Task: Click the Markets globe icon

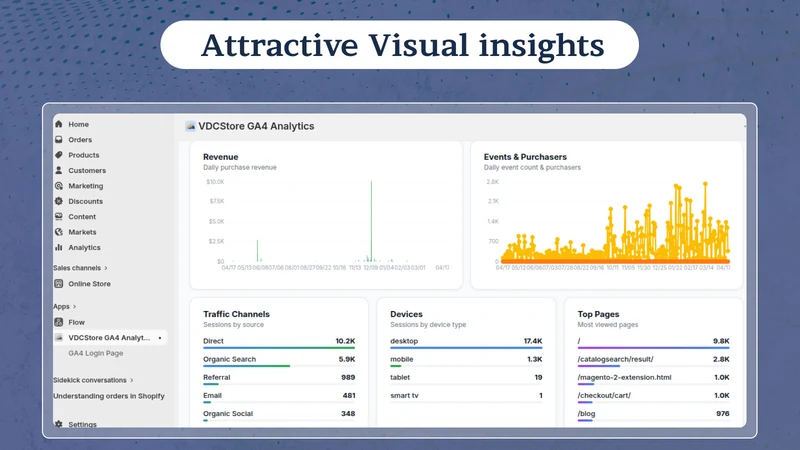Action: (59, 232)
